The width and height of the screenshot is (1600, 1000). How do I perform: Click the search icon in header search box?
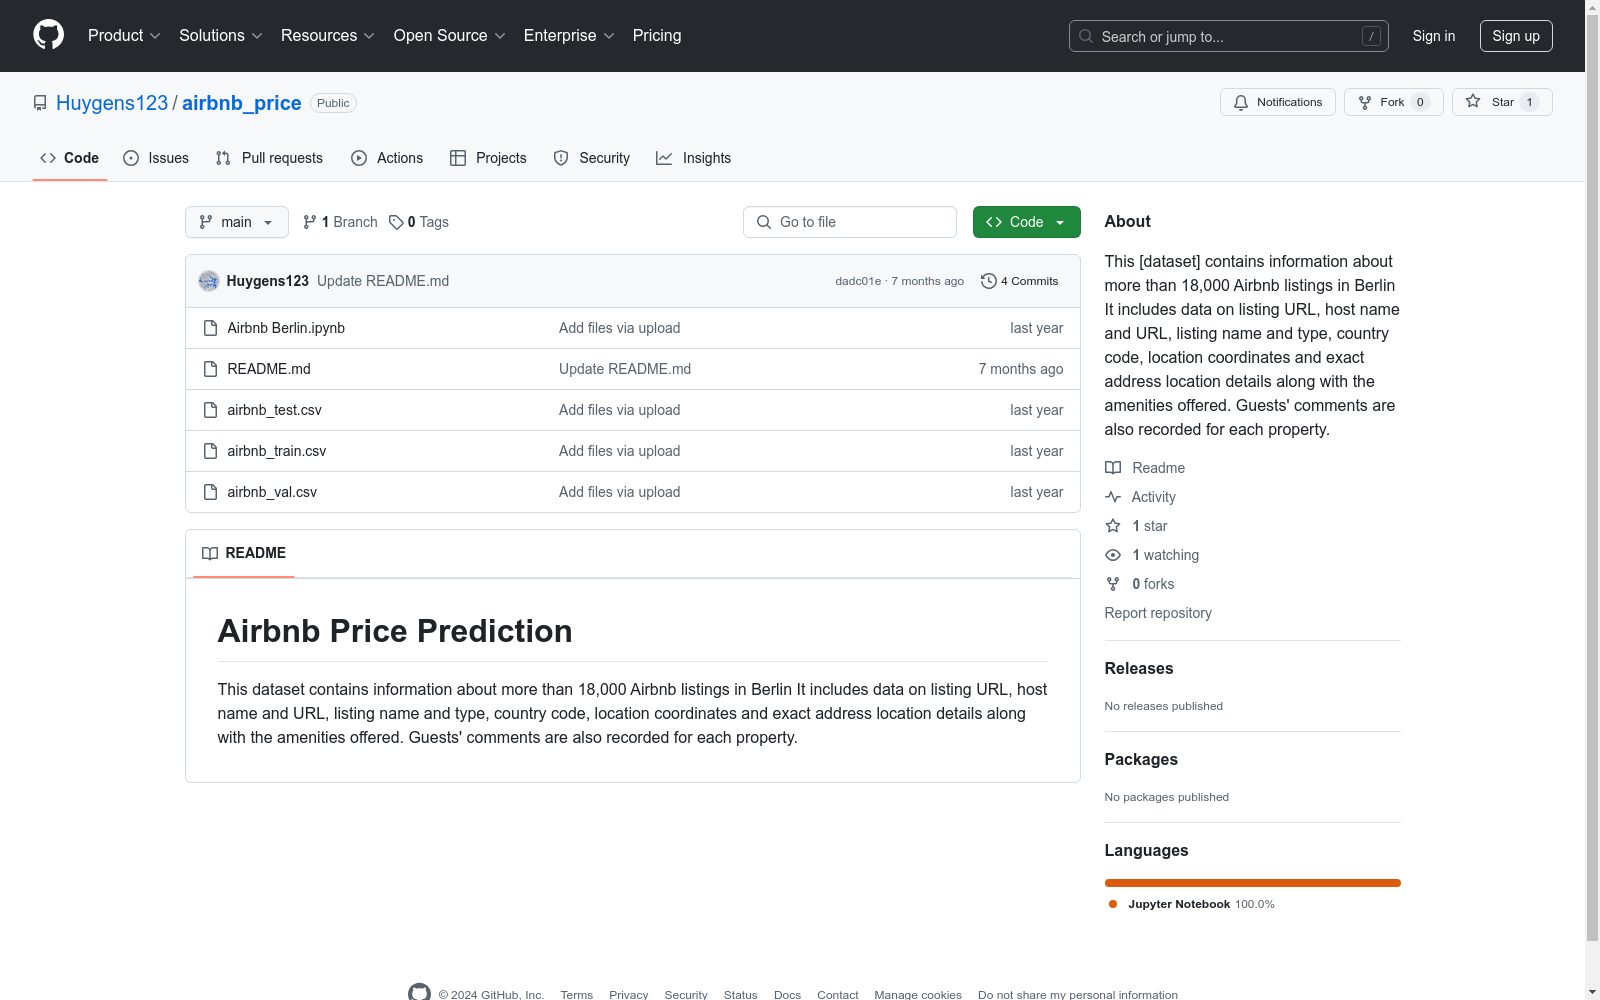coord(1086,36)
